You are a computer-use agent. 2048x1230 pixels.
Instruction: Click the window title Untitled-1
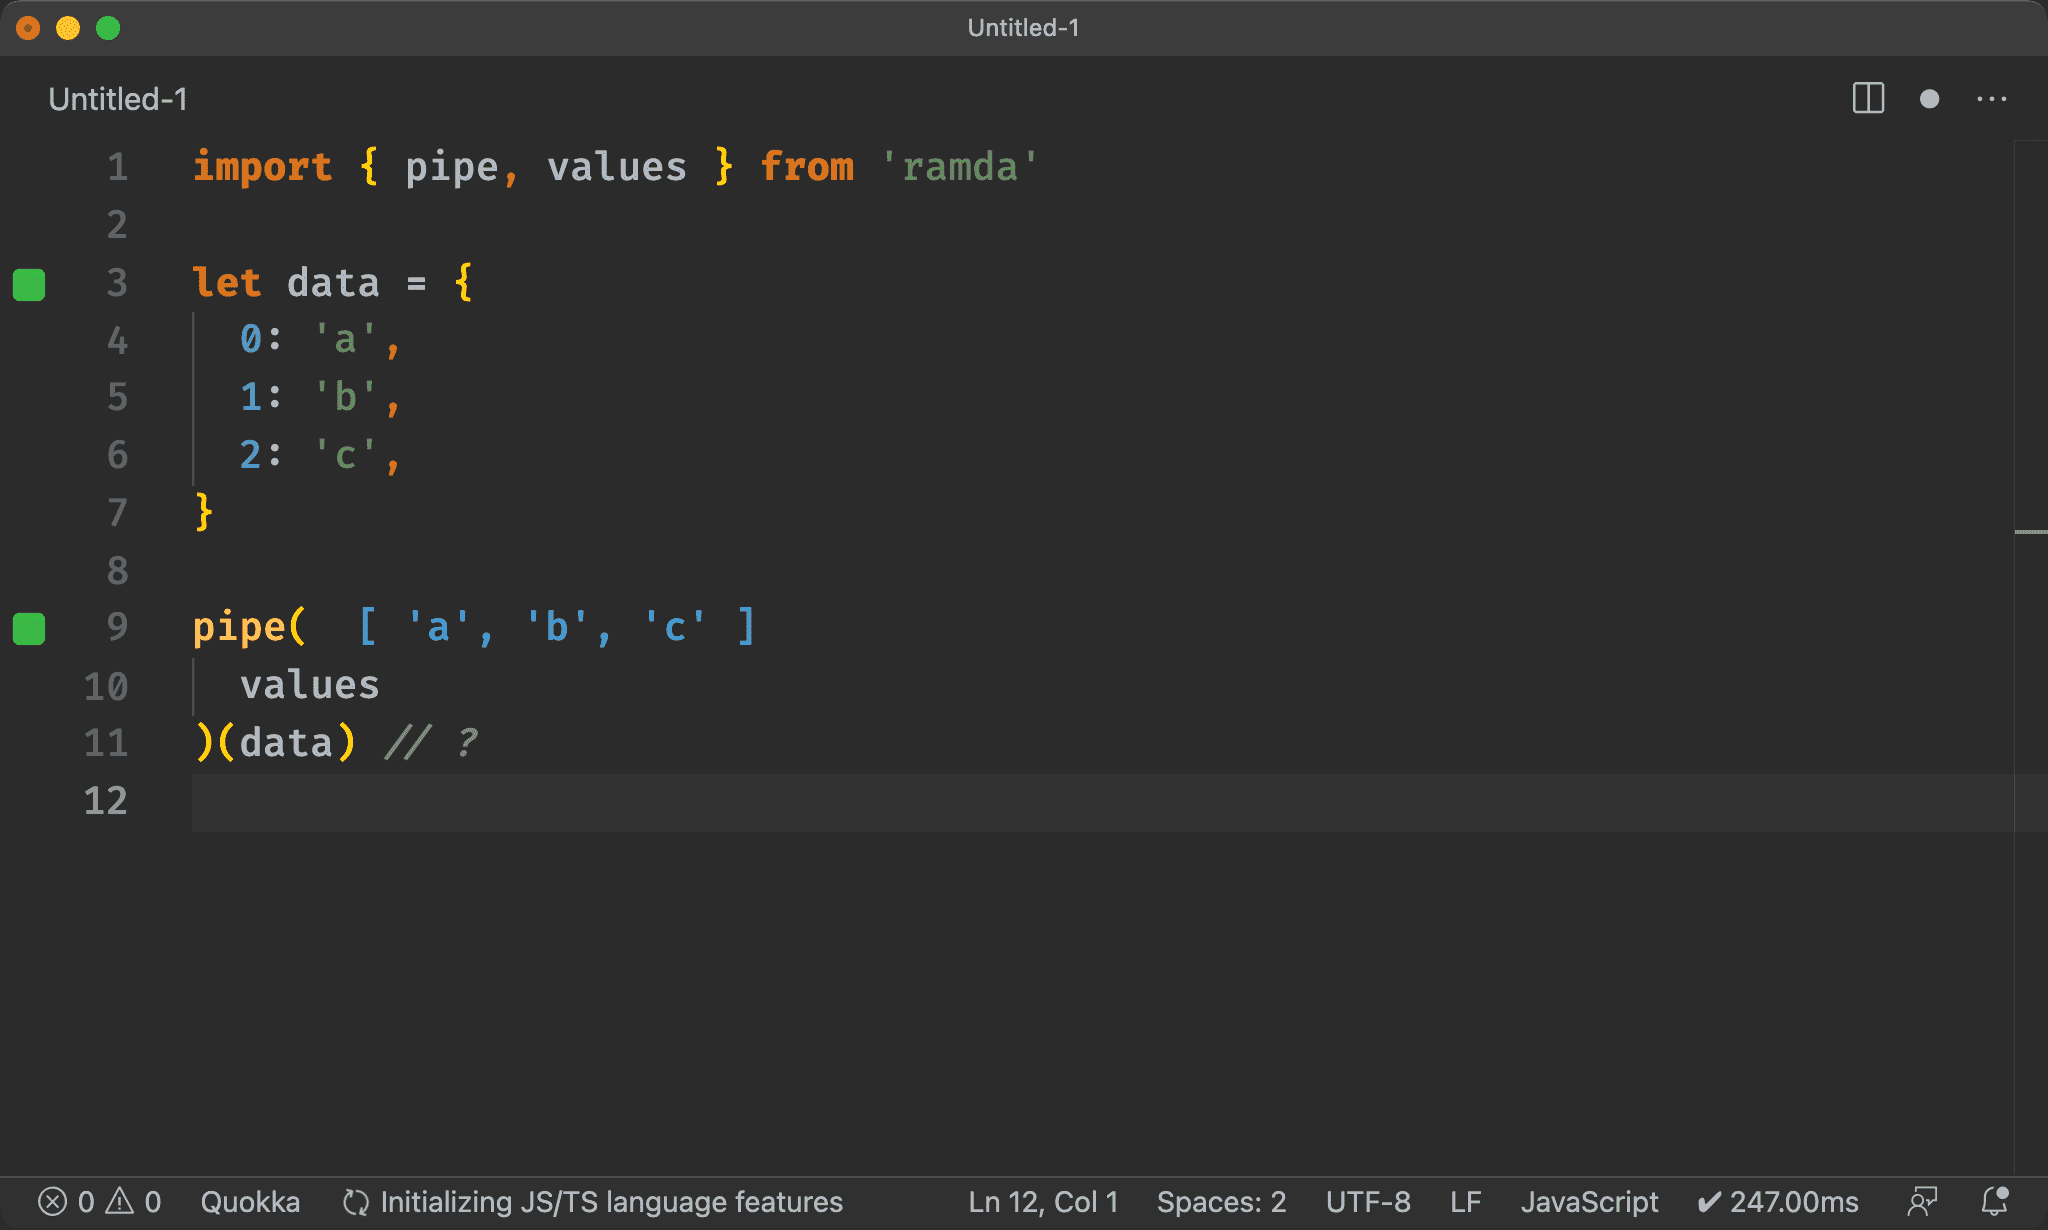click(x=1023, y=28)
